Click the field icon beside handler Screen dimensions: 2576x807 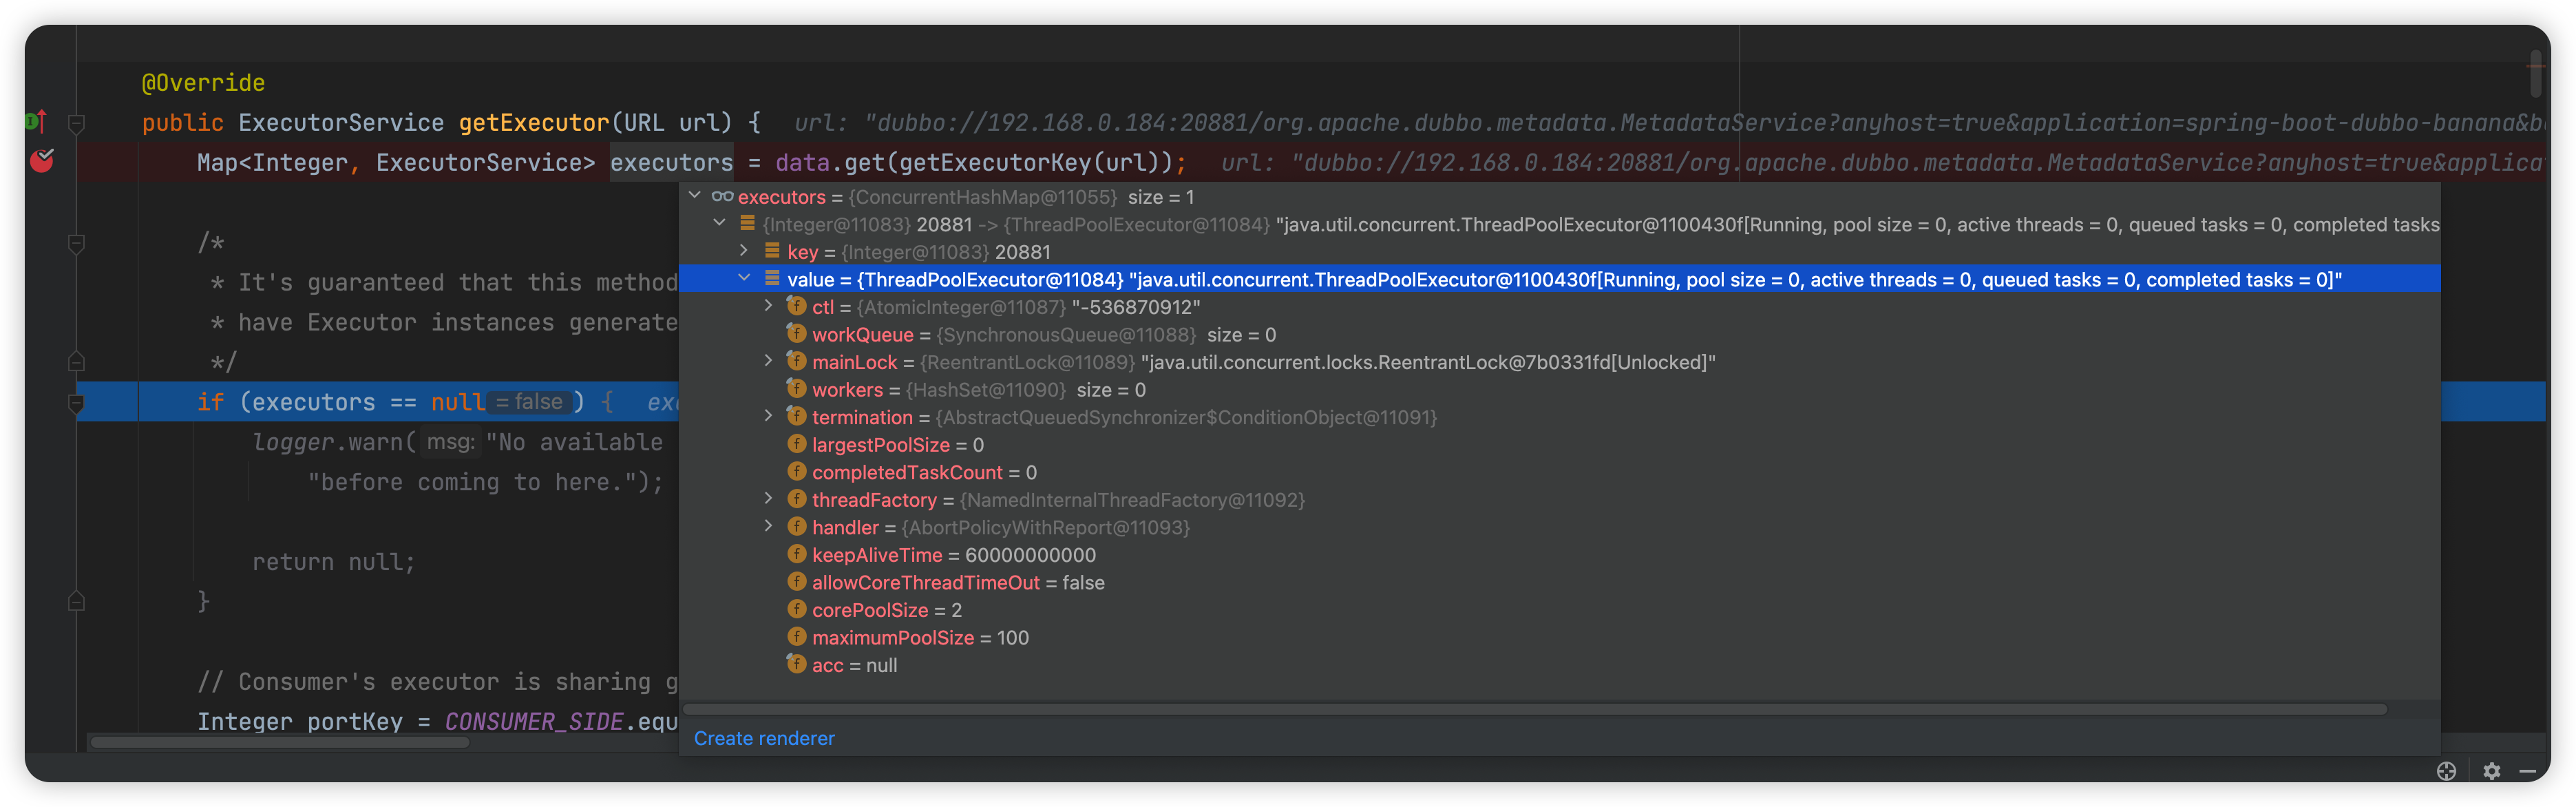(x=796, y=526)
